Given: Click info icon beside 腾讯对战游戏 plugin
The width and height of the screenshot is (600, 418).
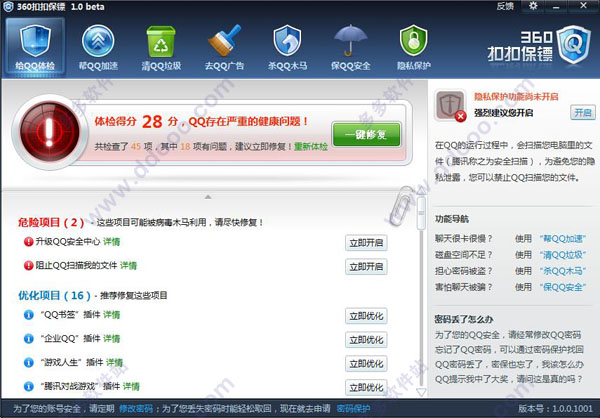Looking at the screenshot, I should 29,387.
